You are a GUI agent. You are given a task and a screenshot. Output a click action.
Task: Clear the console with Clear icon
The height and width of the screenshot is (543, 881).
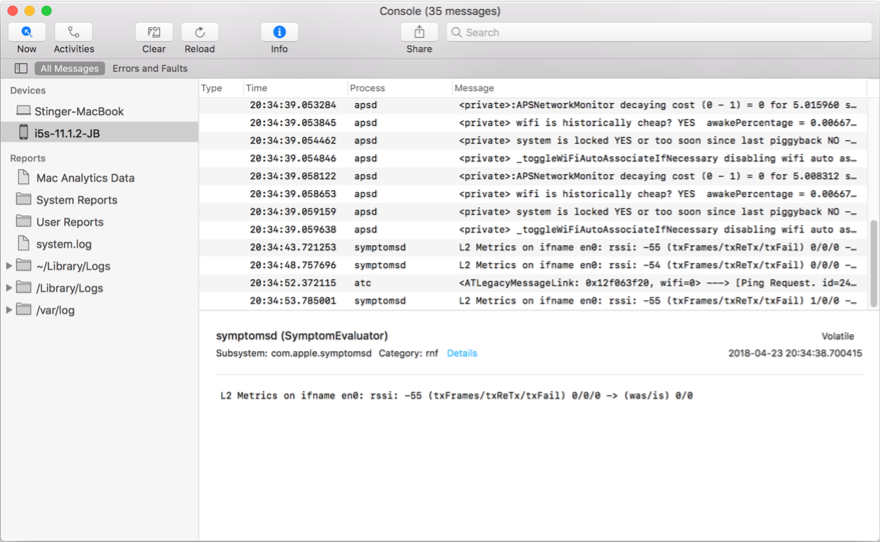tap(153, 32)
